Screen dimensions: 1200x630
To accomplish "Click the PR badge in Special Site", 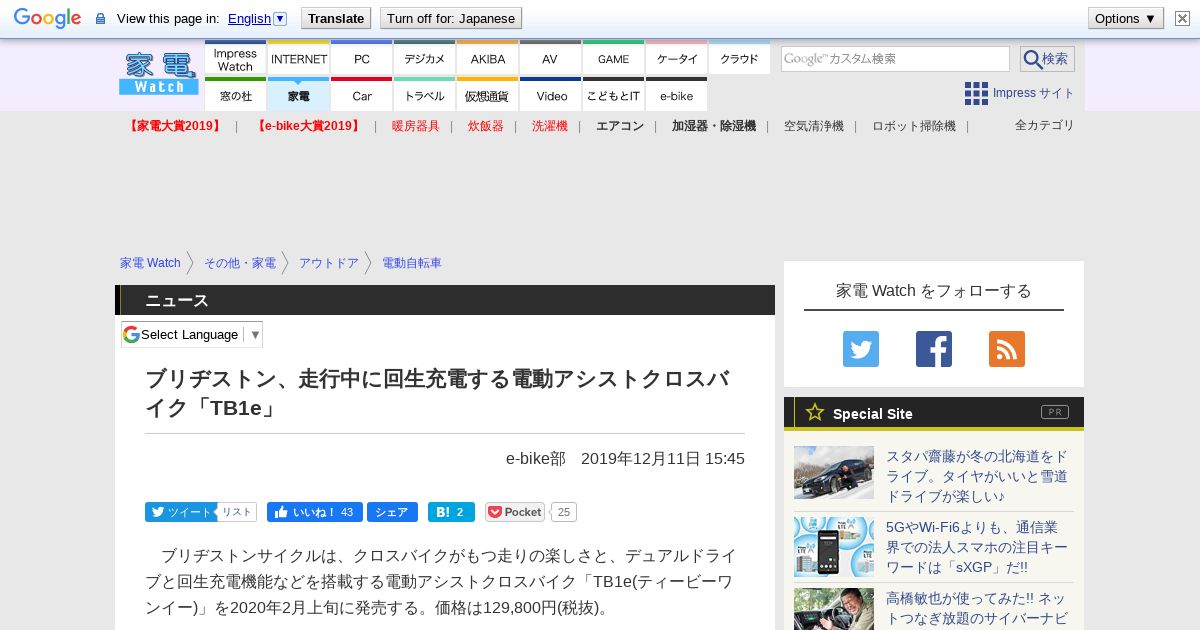I will pyautogui.click(x=1055, y=412).
